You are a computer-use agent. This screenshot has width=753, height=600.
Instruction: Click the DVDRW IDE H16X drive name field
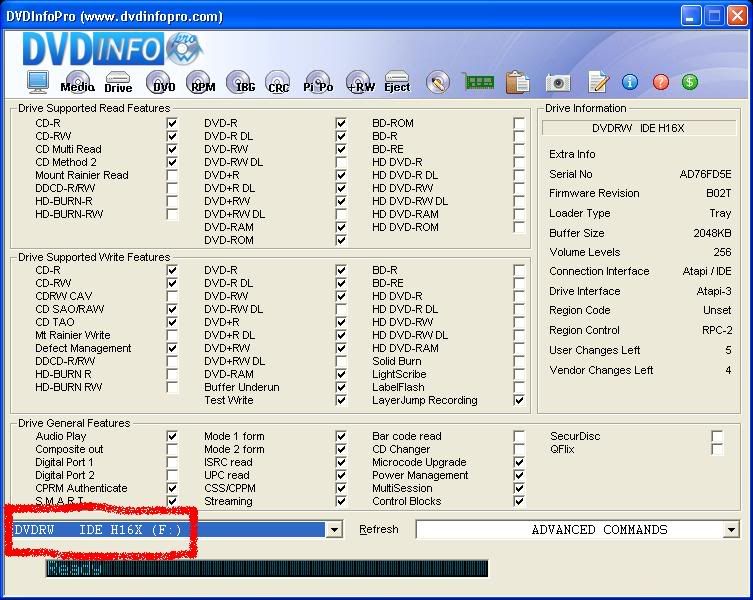(x=638, y=128)
